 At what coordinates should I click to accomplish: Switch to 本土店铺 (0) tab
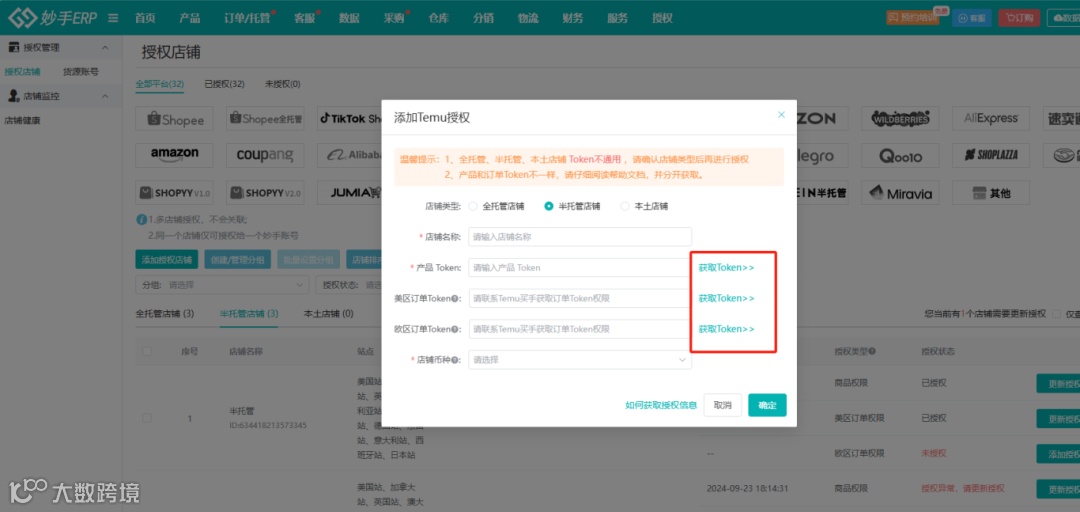(x=329, y=314)
